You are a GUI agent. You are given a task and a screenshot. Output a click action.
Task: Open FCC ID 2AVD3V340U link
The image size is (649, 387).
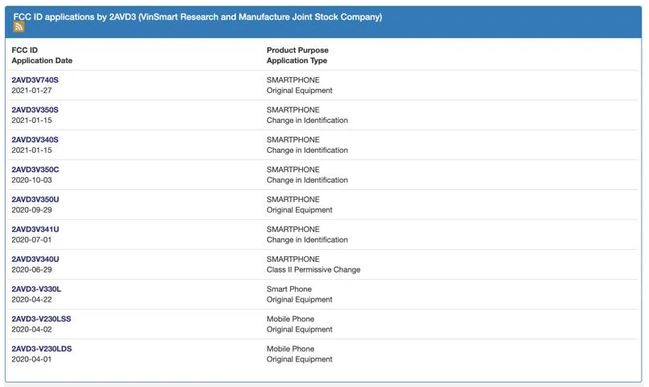[36, 259]
